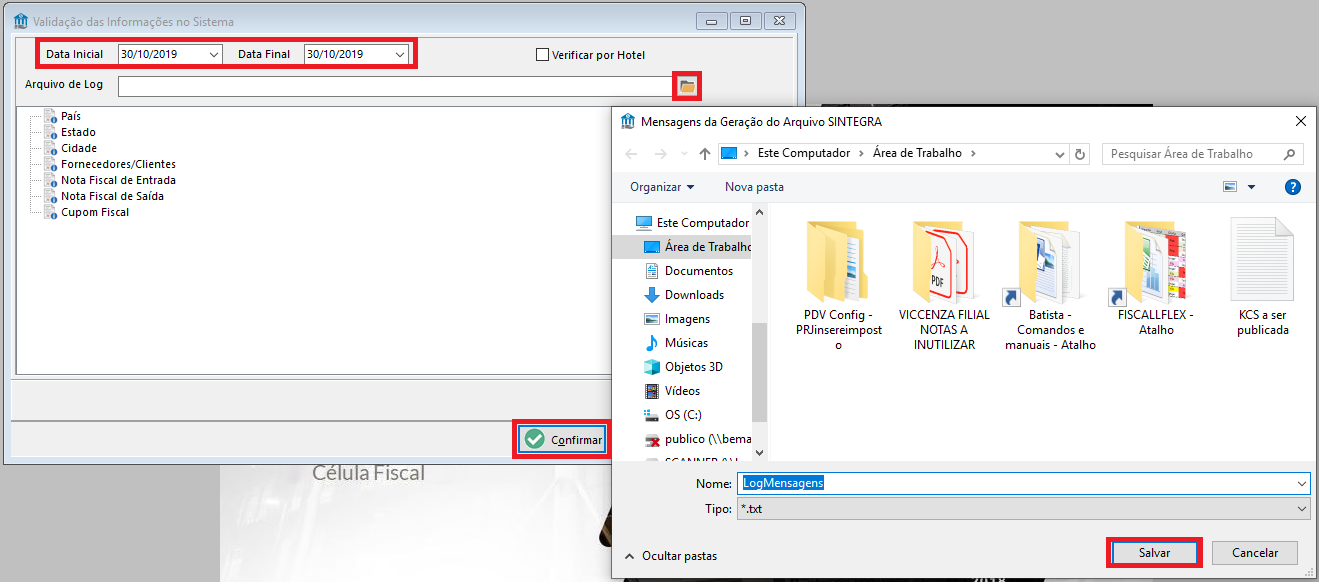Click Este Computador breadcrumb segment

pyautogui.click(x=804, y=154)
